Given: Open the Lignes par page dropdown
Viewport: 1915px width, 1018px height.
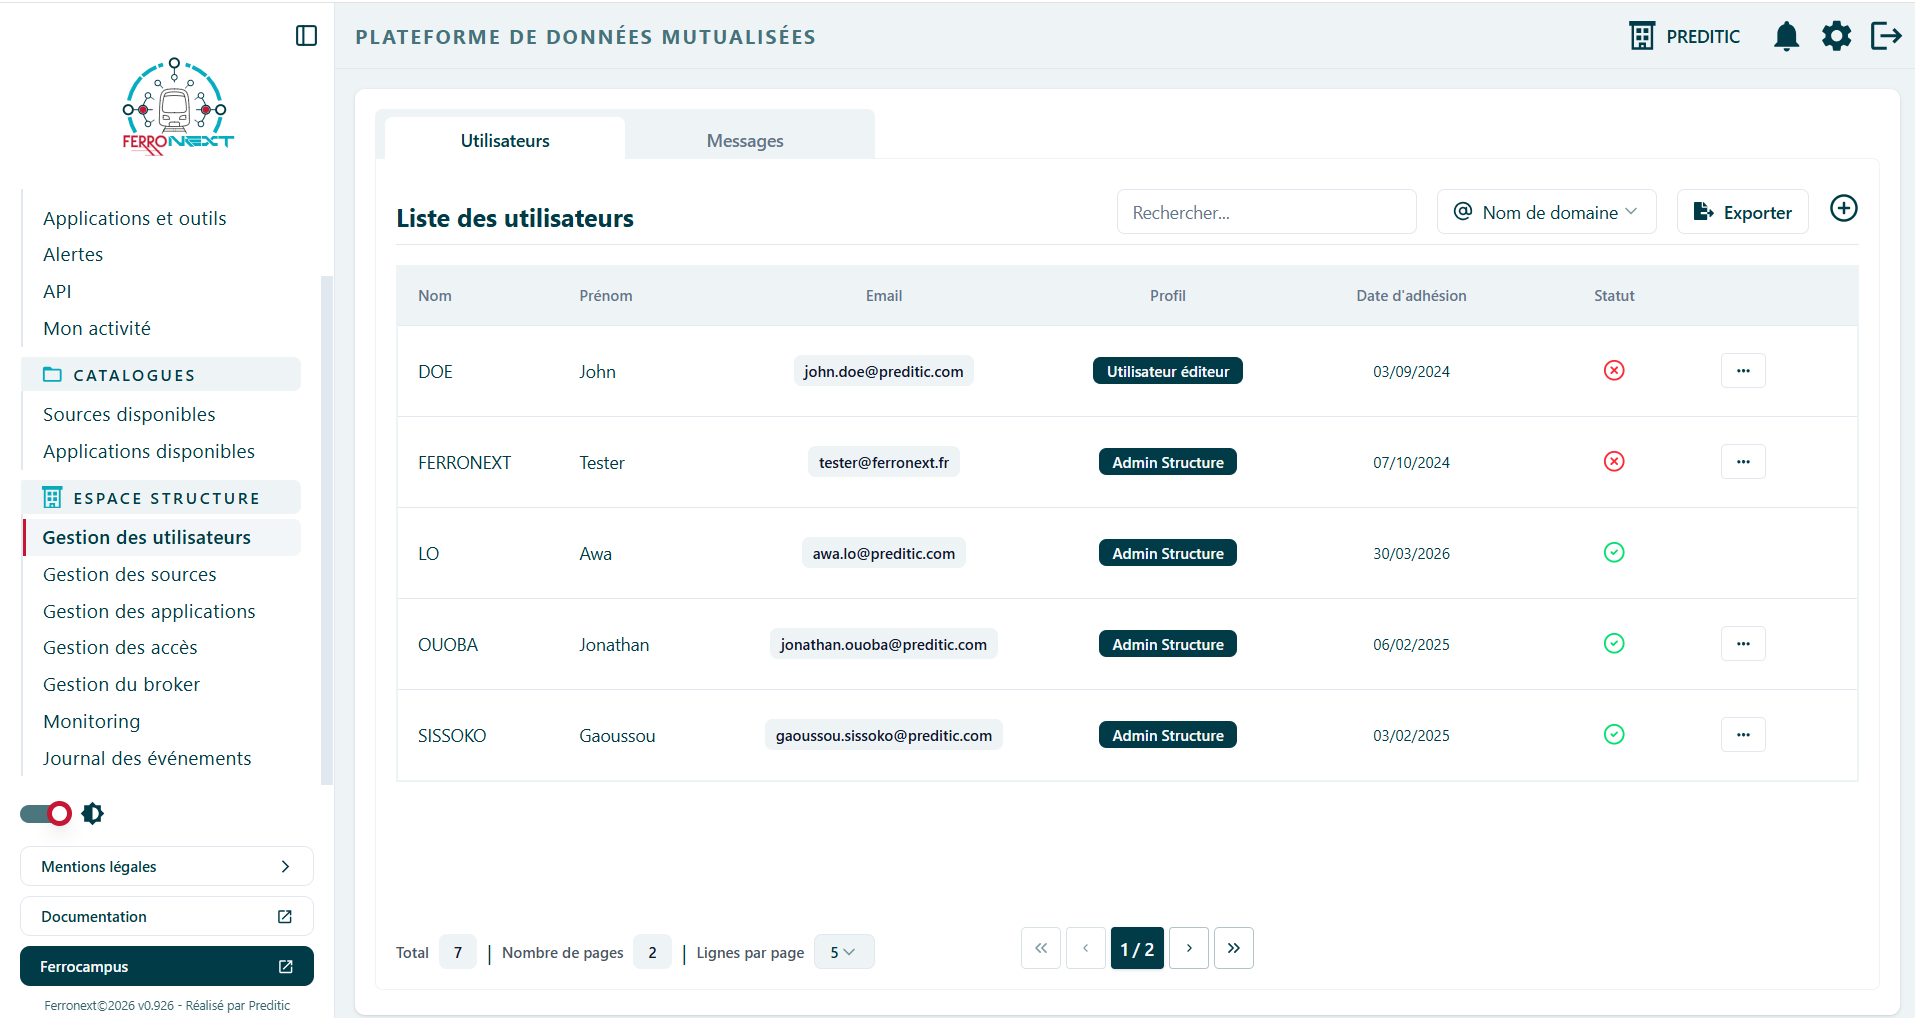Looking at the screenshot, I should pyautogui.click(x=844, y=952).
